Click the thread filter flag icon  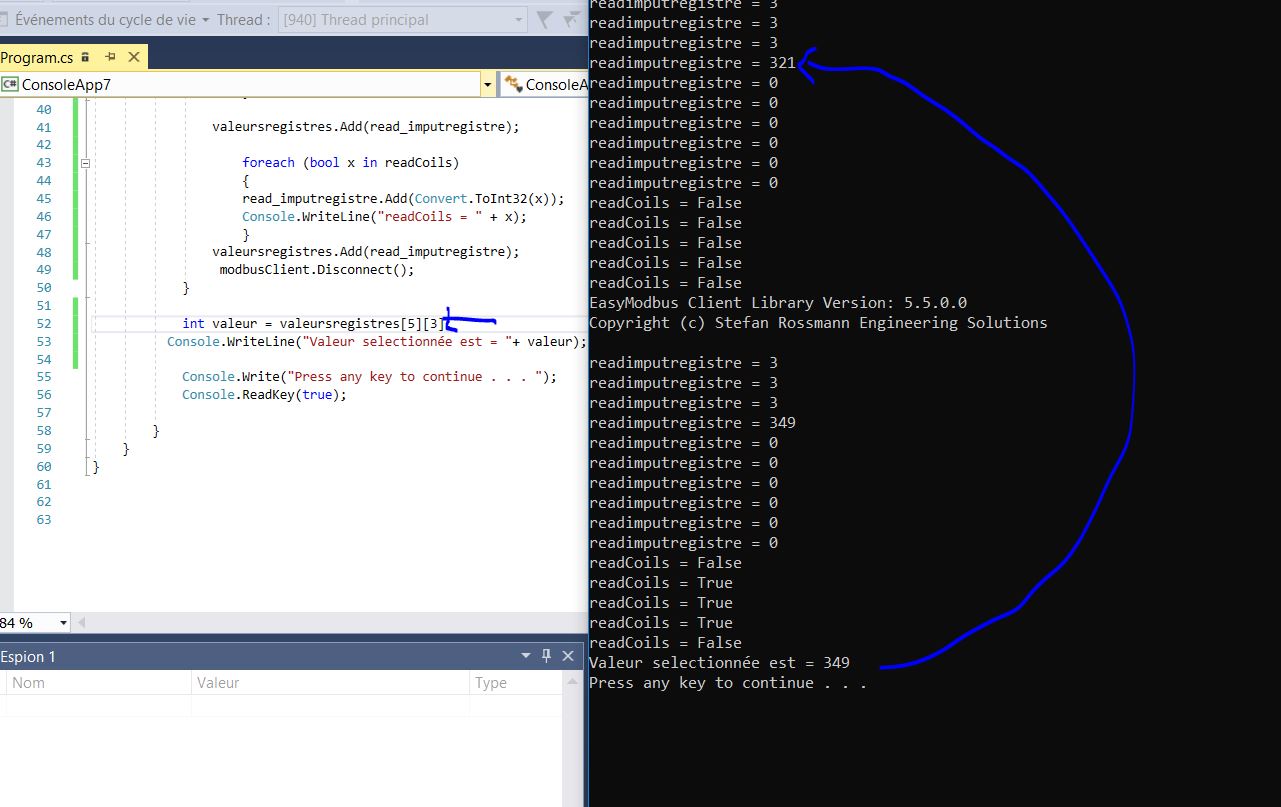pos(544,19)
